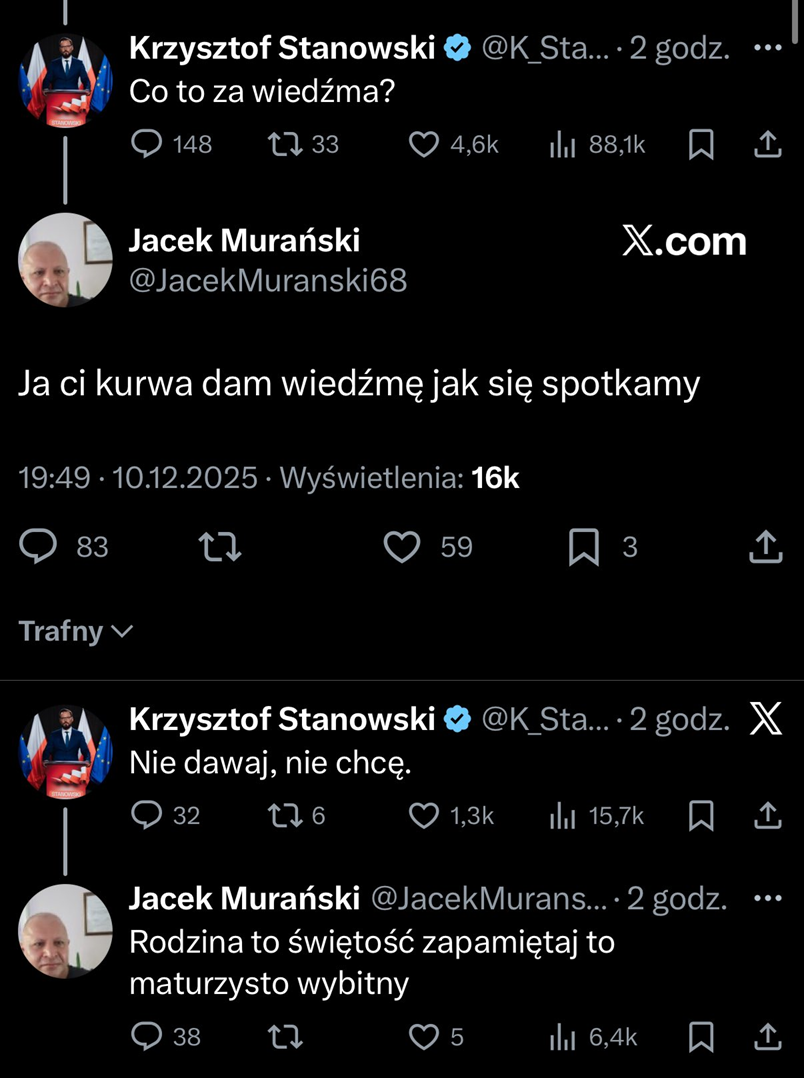This screenshot has height=1078, width=804.
Task: Share the "Nie dawaj, nie chcę" reply
Action: [x=767, y=816]
